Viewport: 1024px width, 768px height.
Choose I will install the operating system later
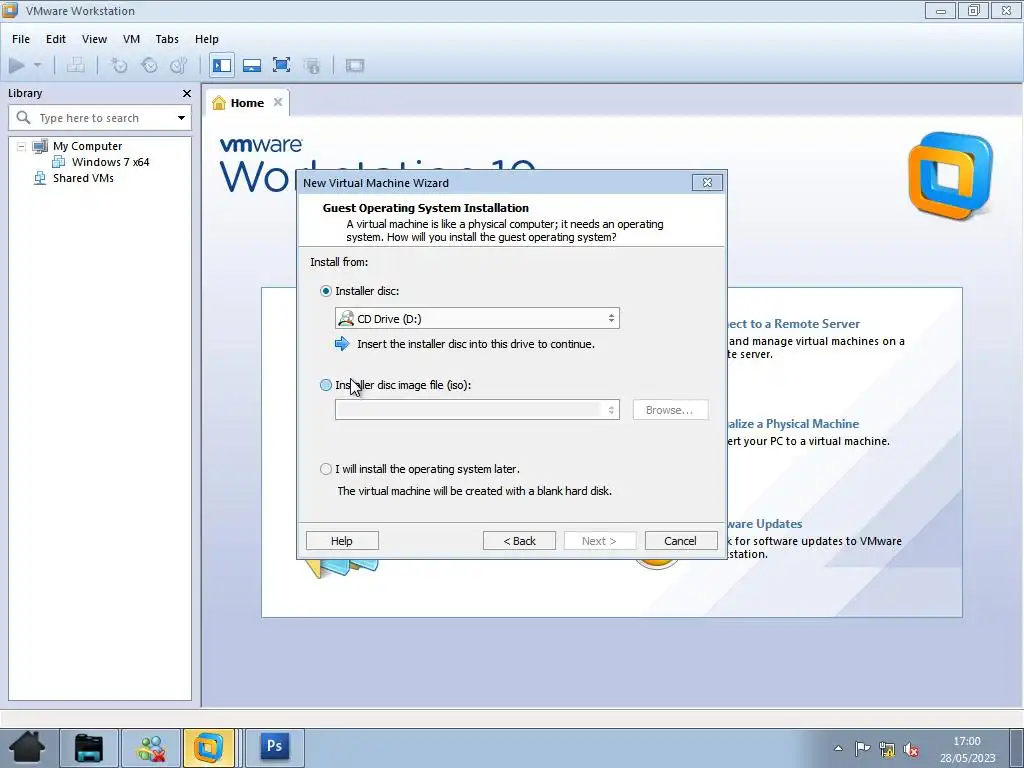click(x=326, y=469)
